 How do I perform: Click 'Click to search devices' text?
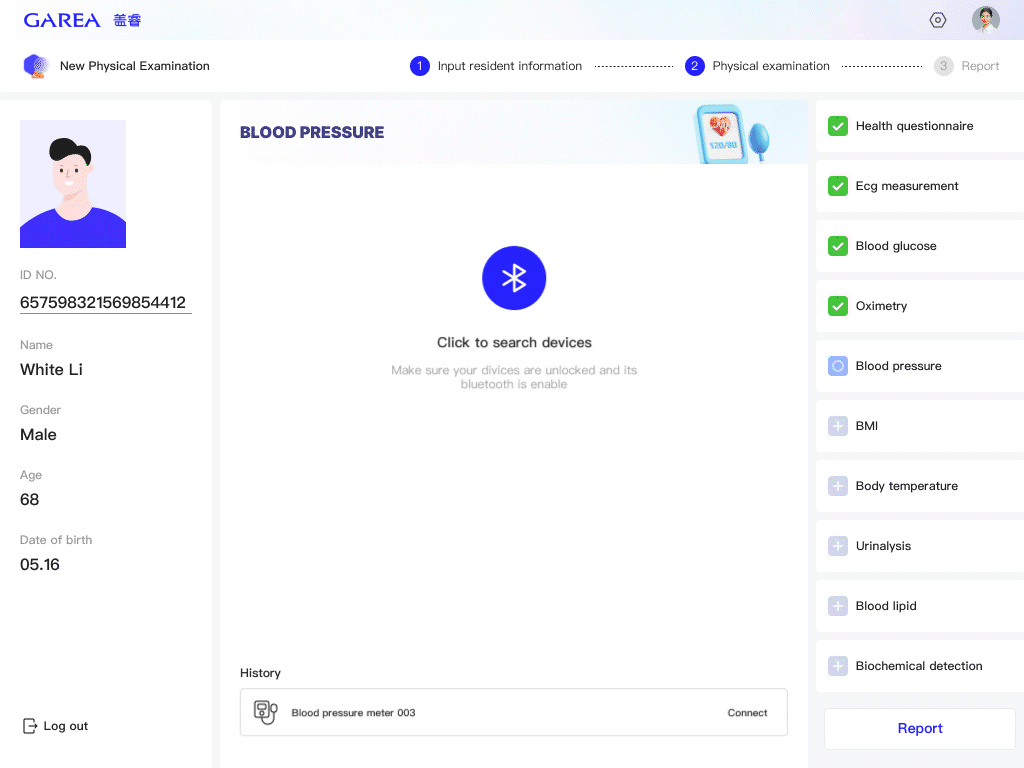[x=514, y=342]
